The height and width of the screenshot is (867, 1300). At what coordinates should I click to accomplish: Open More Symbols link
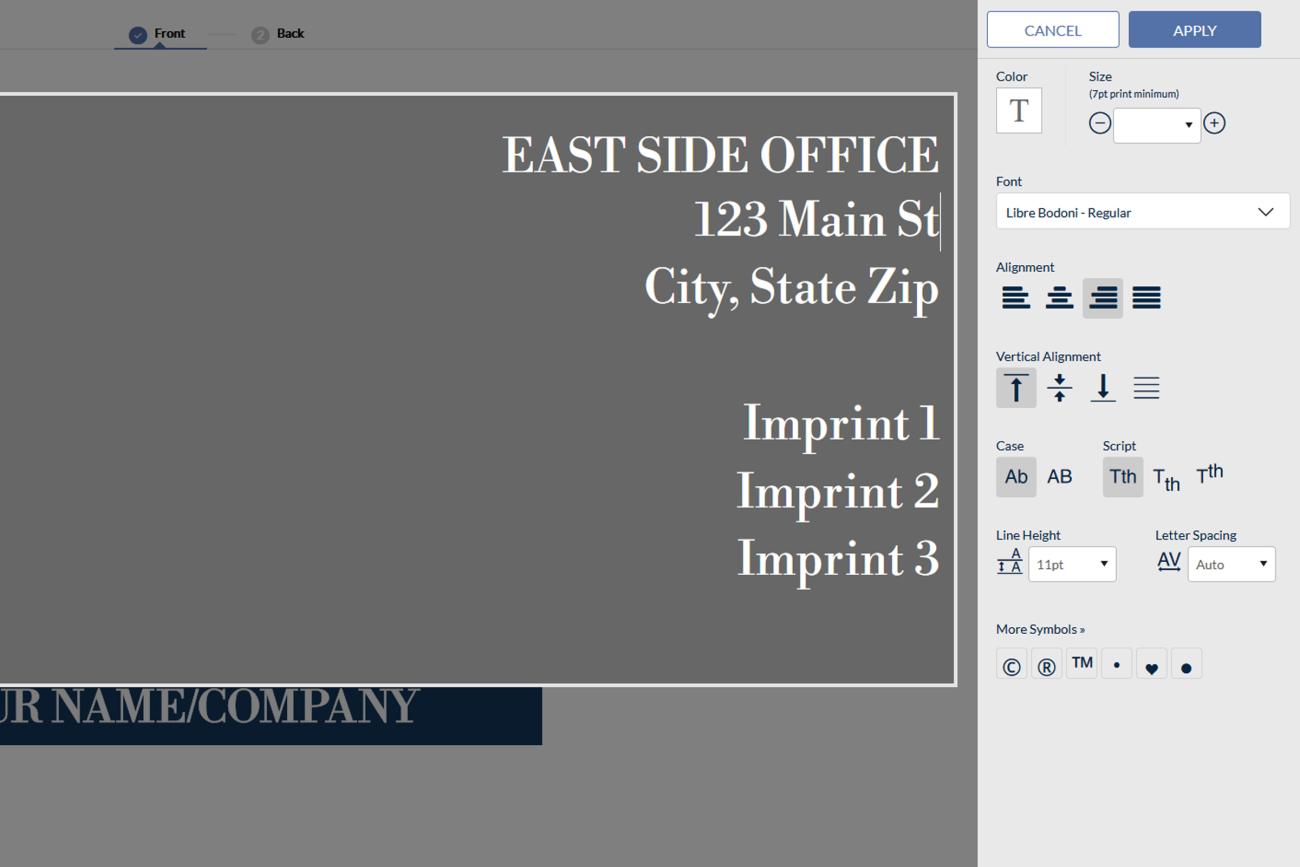click(x=1040, y=629)
